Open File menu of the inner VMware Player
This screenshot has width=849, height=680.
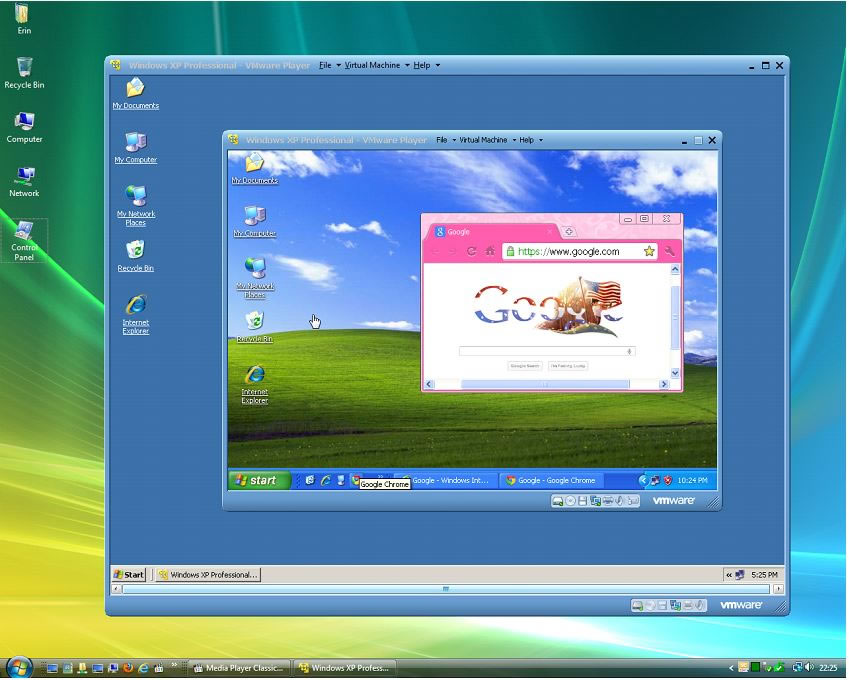pos(446,140)
